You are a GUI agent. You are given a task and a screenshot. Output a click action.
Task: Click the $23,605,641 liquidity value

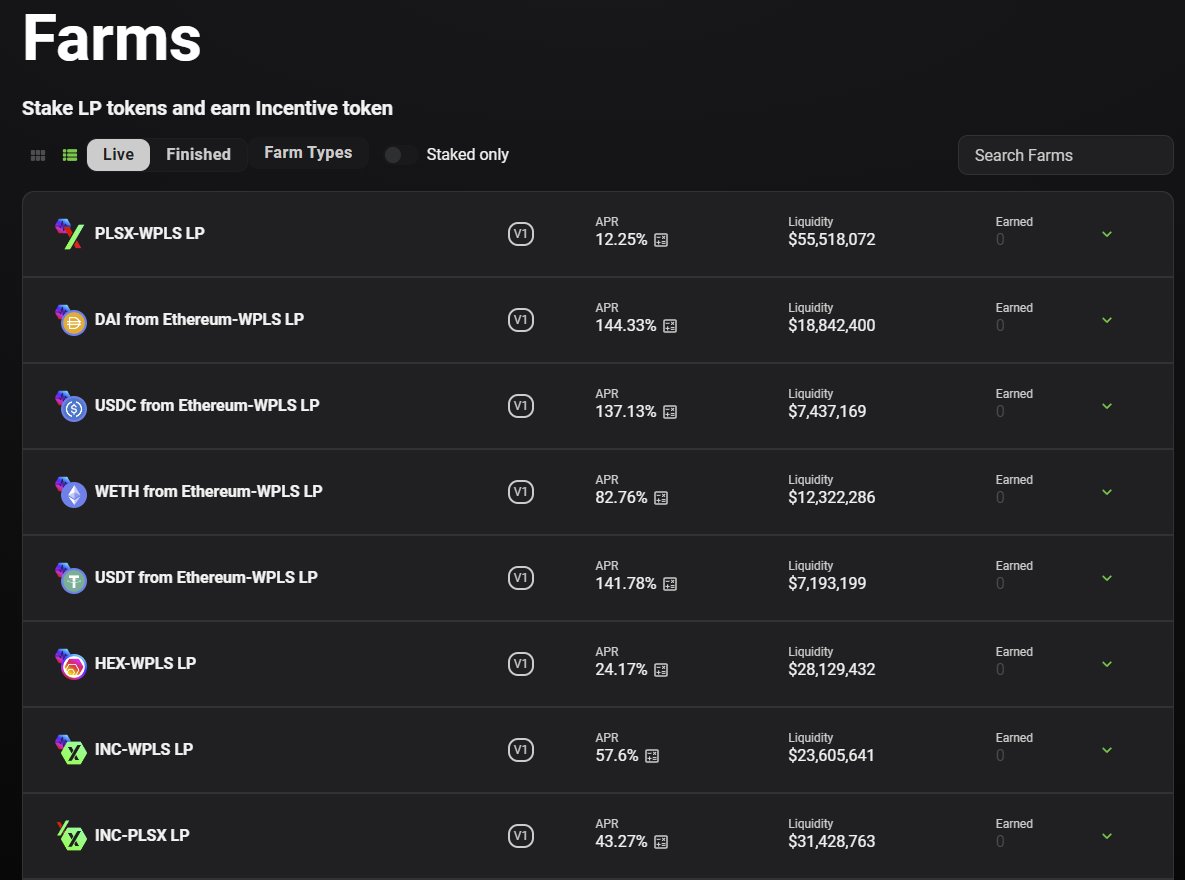(x=831, y=756)
